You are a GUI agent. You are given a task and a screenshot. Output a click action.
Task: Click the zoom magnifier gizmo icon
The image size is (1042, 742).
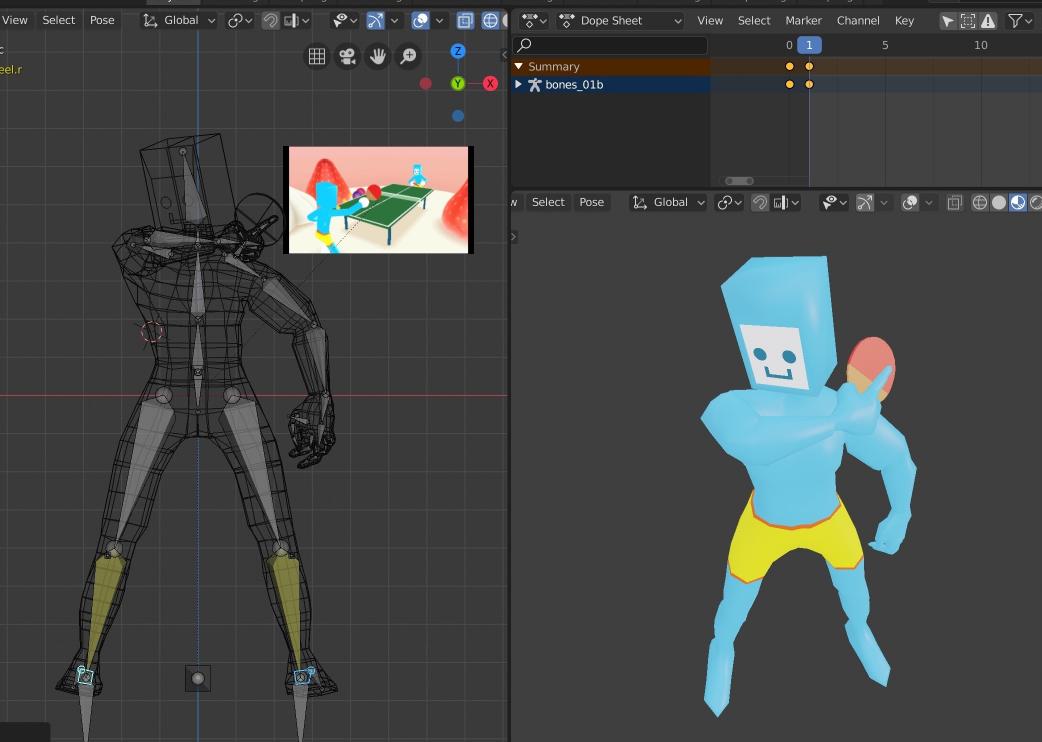(x=408, y=57)
